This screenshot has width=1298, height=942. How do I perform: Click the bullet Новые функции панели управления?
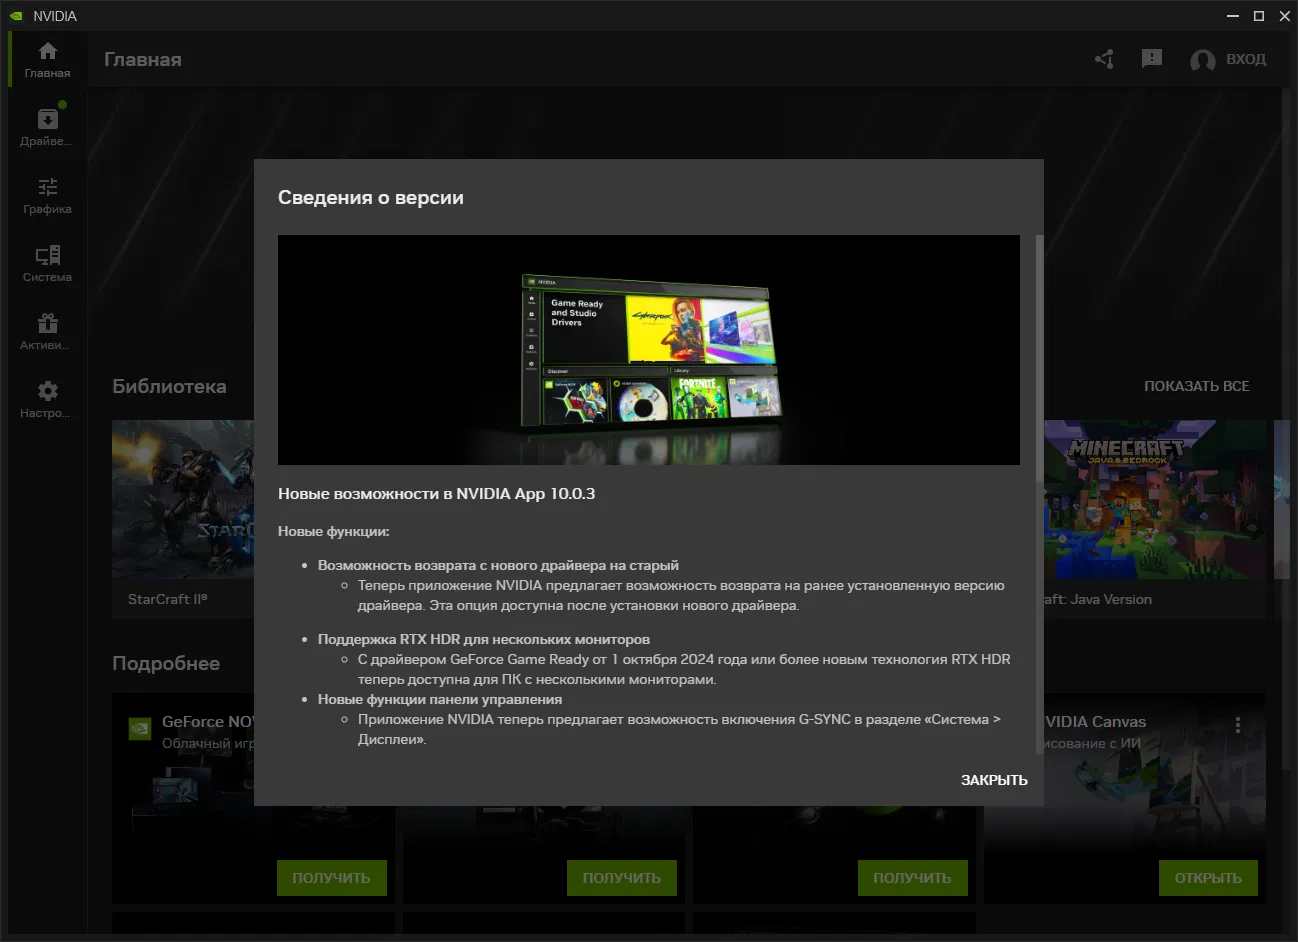click(440, 700)
